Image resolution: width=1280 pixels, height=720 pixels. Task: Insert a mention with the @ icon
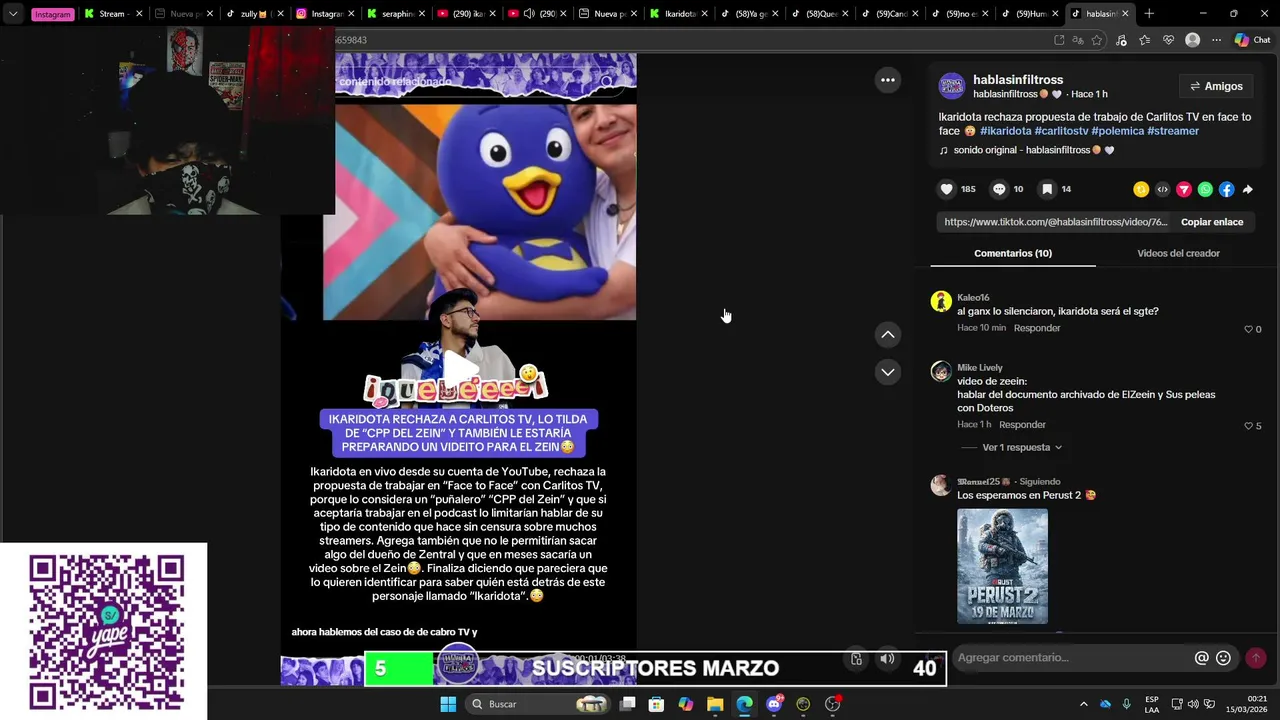click(1202, 658)
